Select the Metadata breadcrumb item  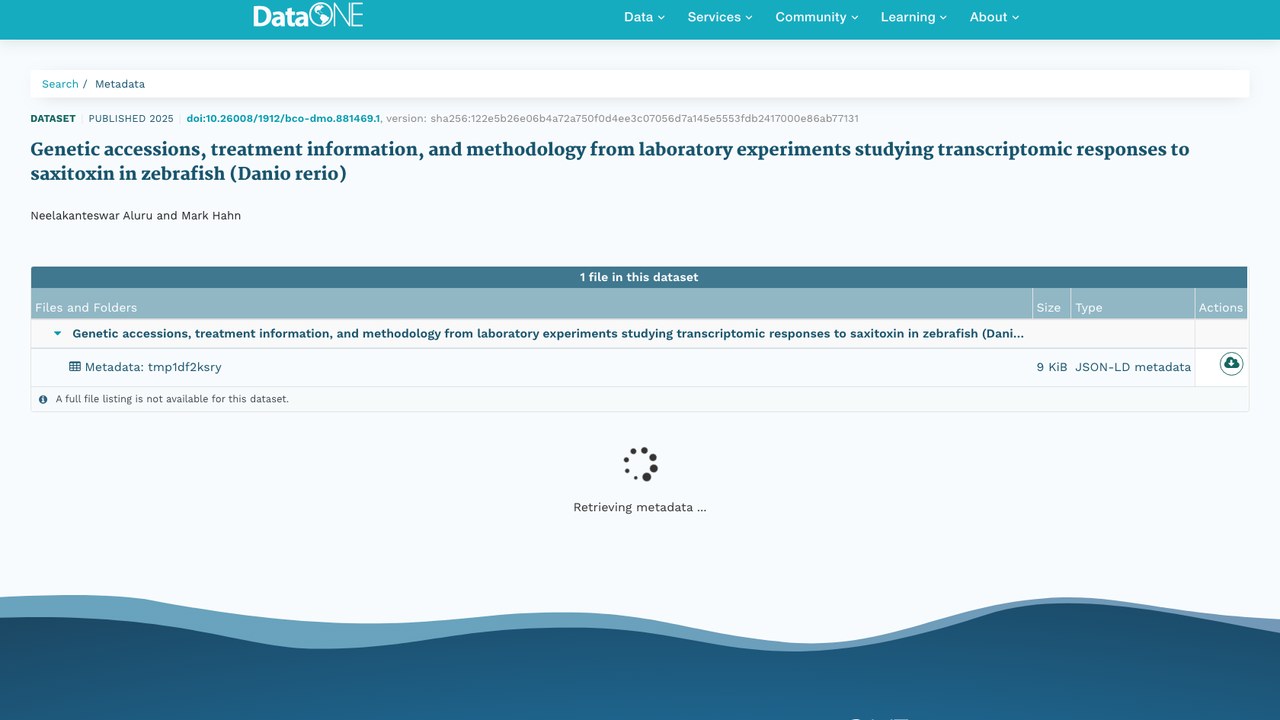click(x=120, y=84)
